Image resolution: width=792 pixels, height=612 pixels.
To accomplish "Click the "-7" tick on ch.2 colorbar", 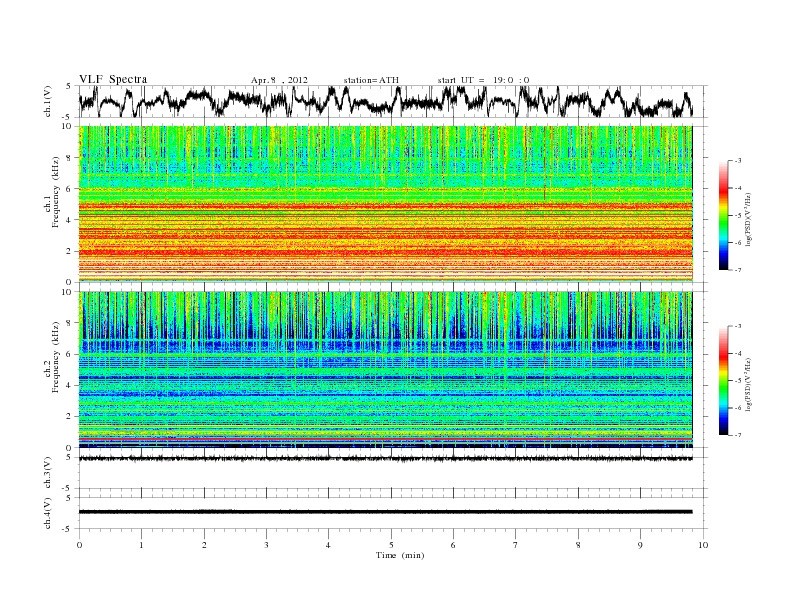I will click(738, 435).
